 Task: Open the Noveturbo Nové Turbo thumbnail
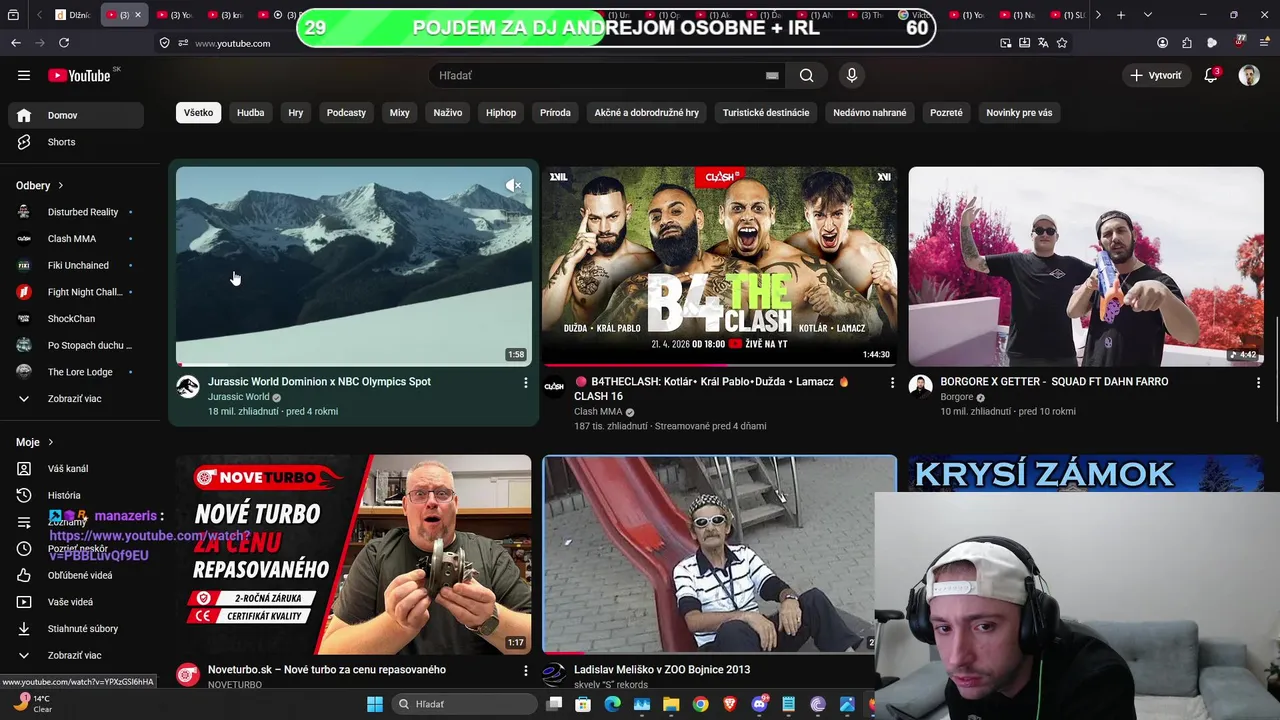click(x=354, y=554)
